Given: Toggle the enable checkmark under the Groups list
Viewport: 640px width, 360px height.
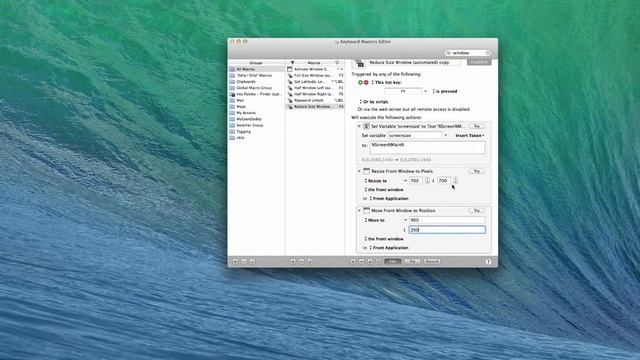Looking at the screenshot, I should [252, 261].
